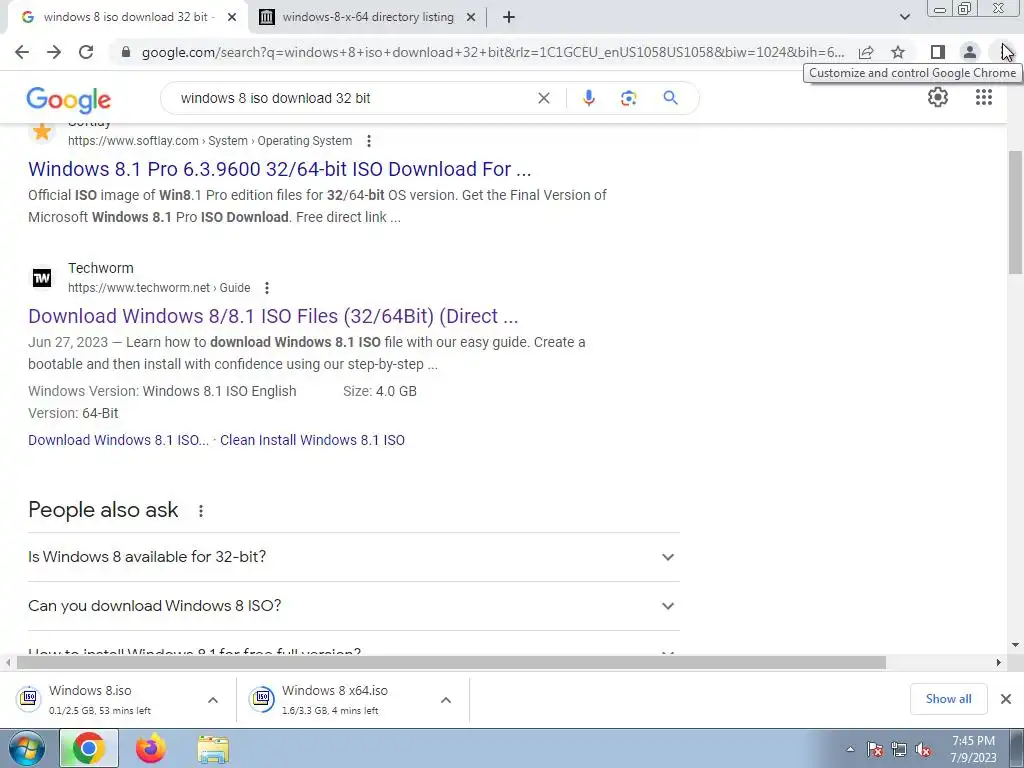Viewport: 1024px width, 768px height.
Task: Click the Techworm site name
Action: coord(101,268)
